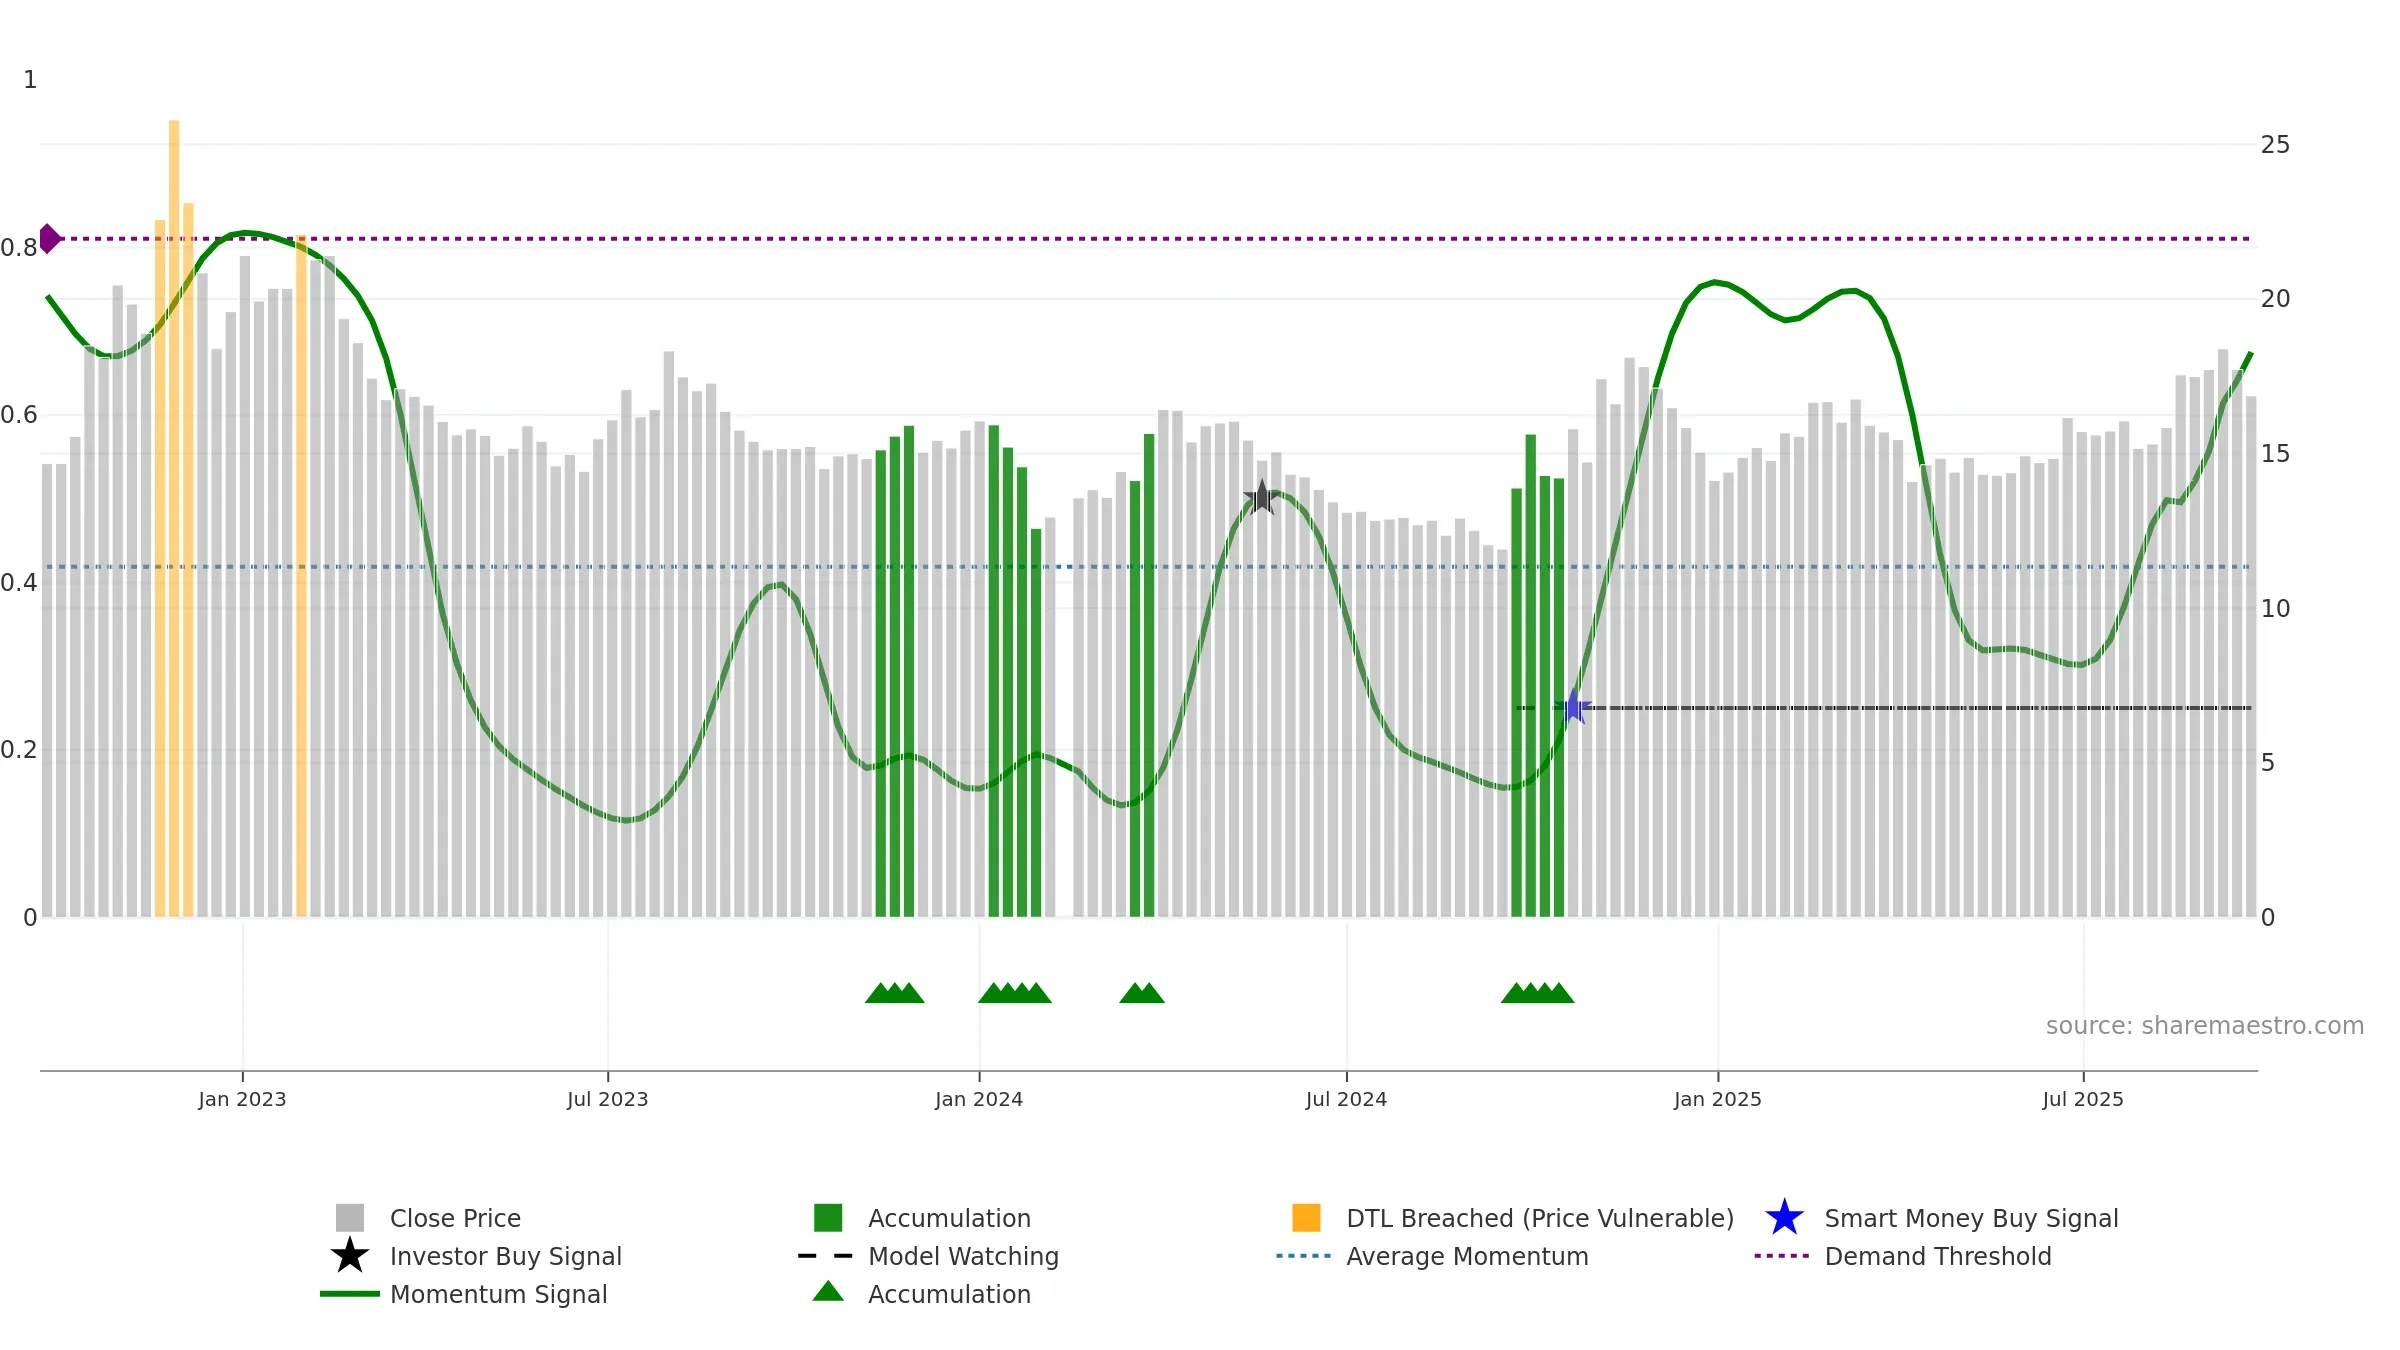Click the Jan 2023 axis label

coord(242,1100)
